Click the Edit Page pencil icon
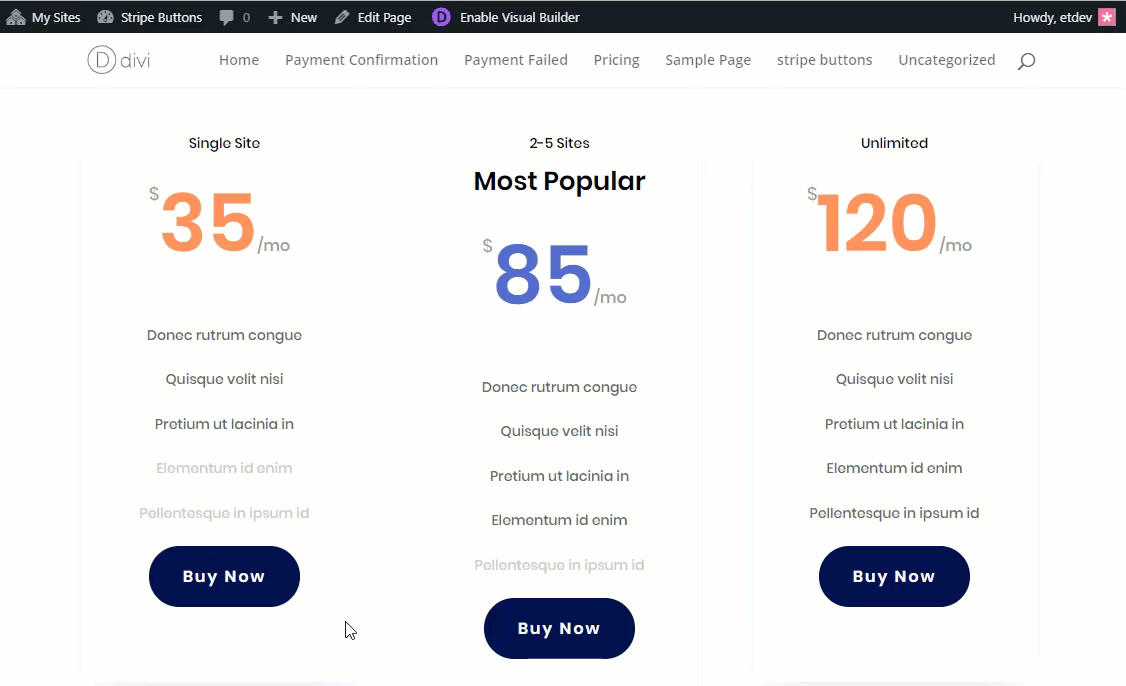 click(342, 17)
